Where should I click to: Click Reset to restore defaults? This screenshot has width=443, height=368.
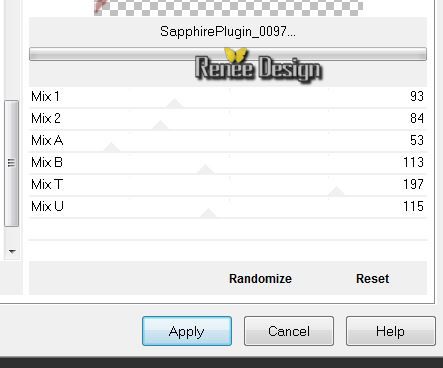click(372, 279)
